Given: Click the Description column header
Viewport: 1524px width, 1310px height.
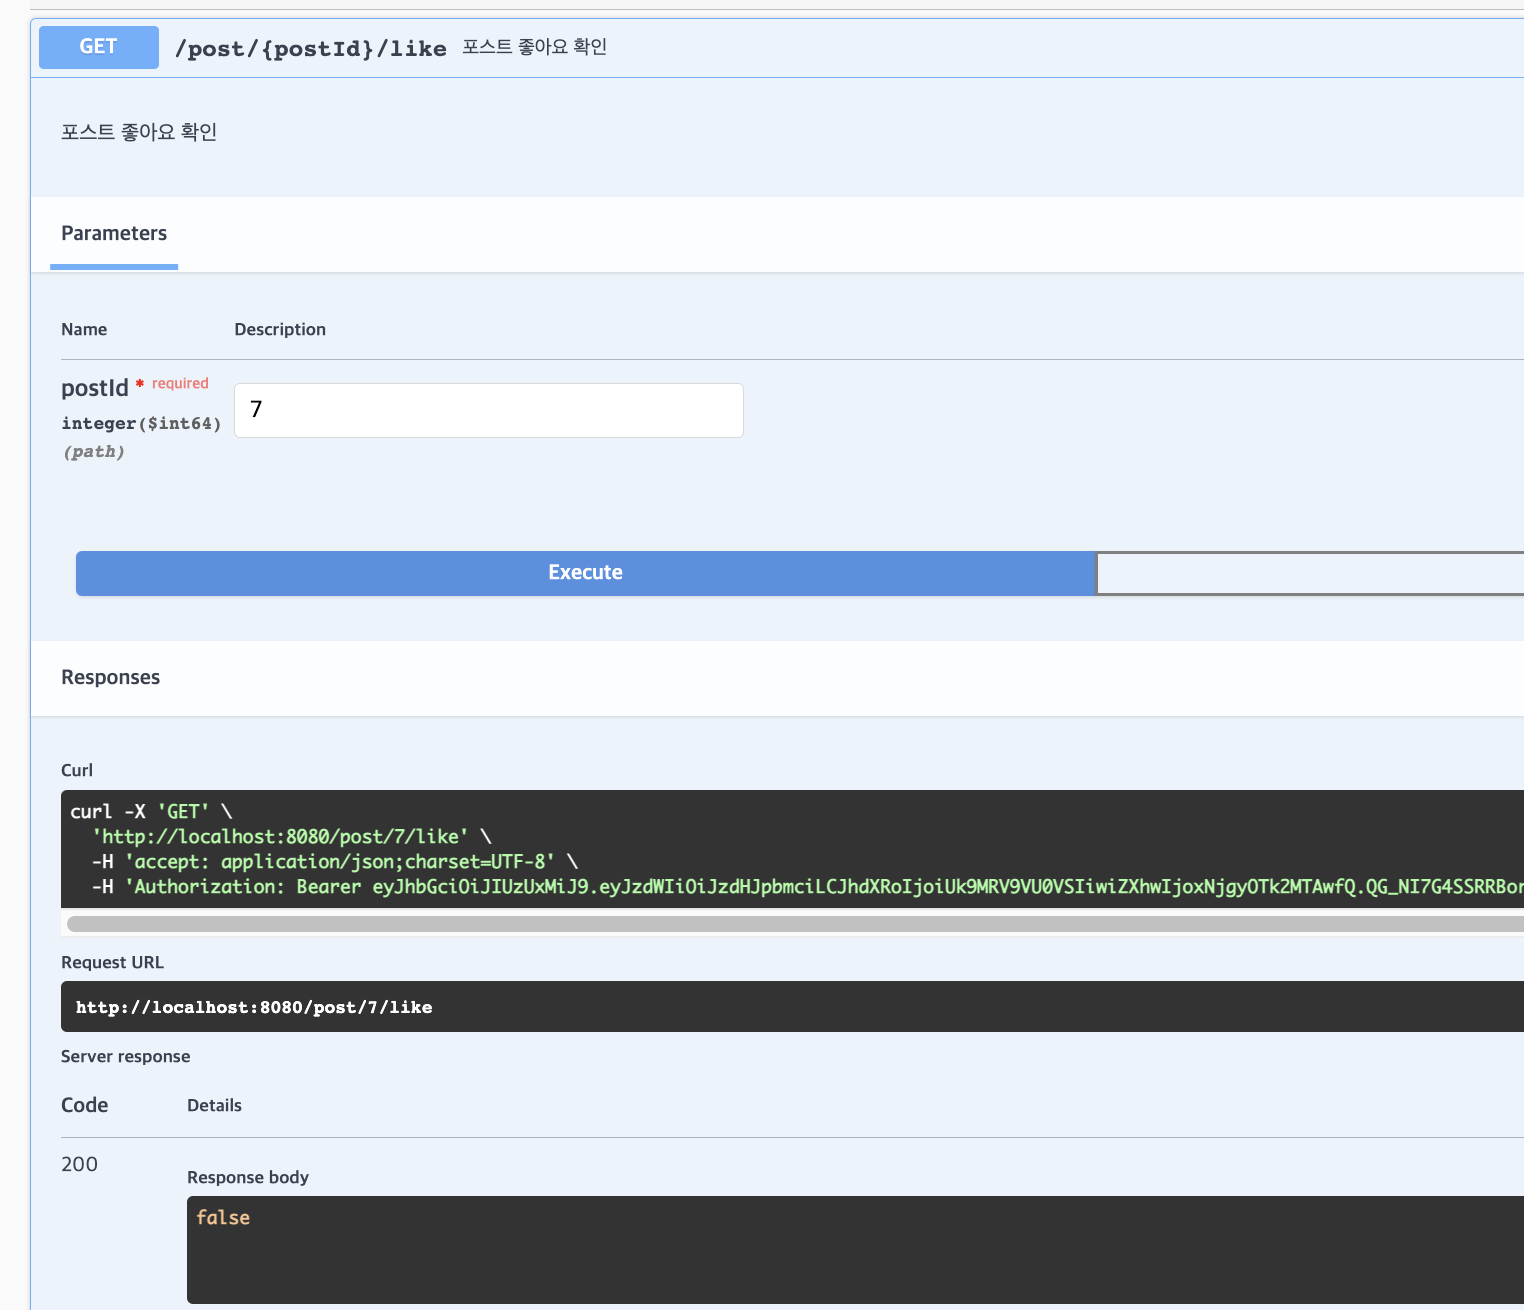Looking at the screenshot, I should [280, 329].
